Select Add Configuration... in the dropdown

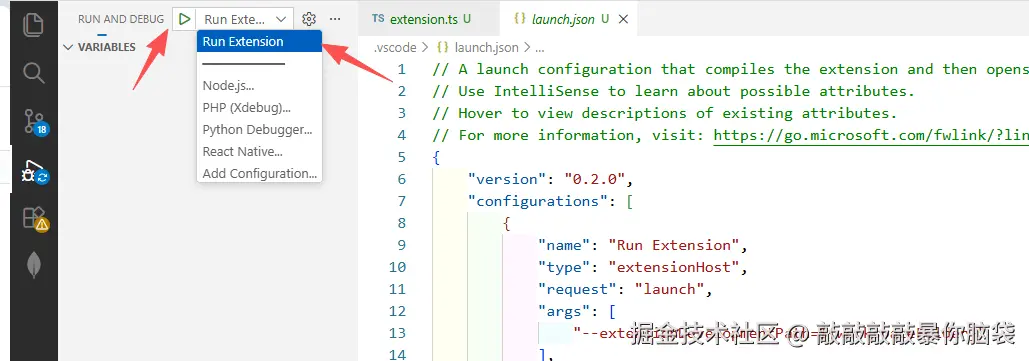[259, 174]
